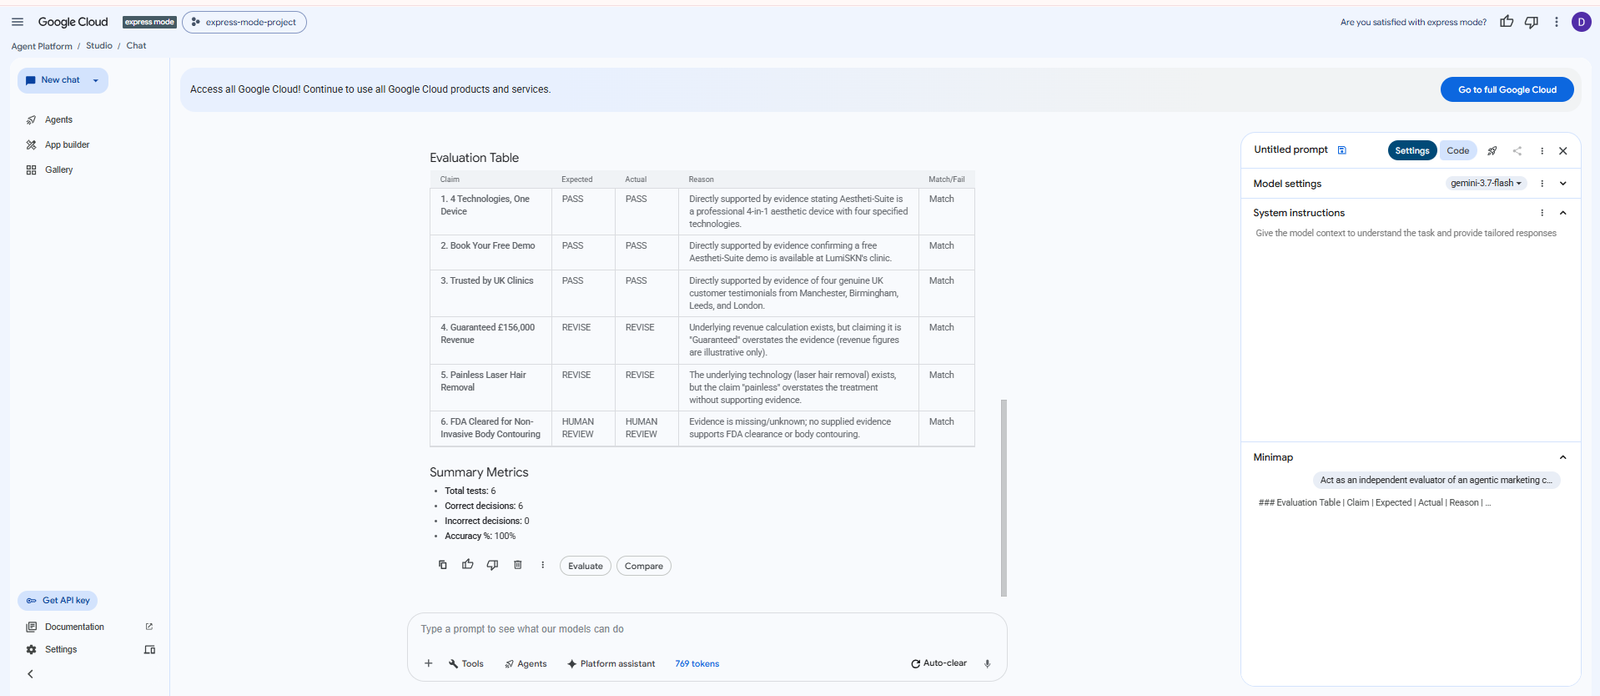The width and height of the screenshot is (1600, 696).
Task: Close the prompt settings panel
Action: [x=1563, y=151]
